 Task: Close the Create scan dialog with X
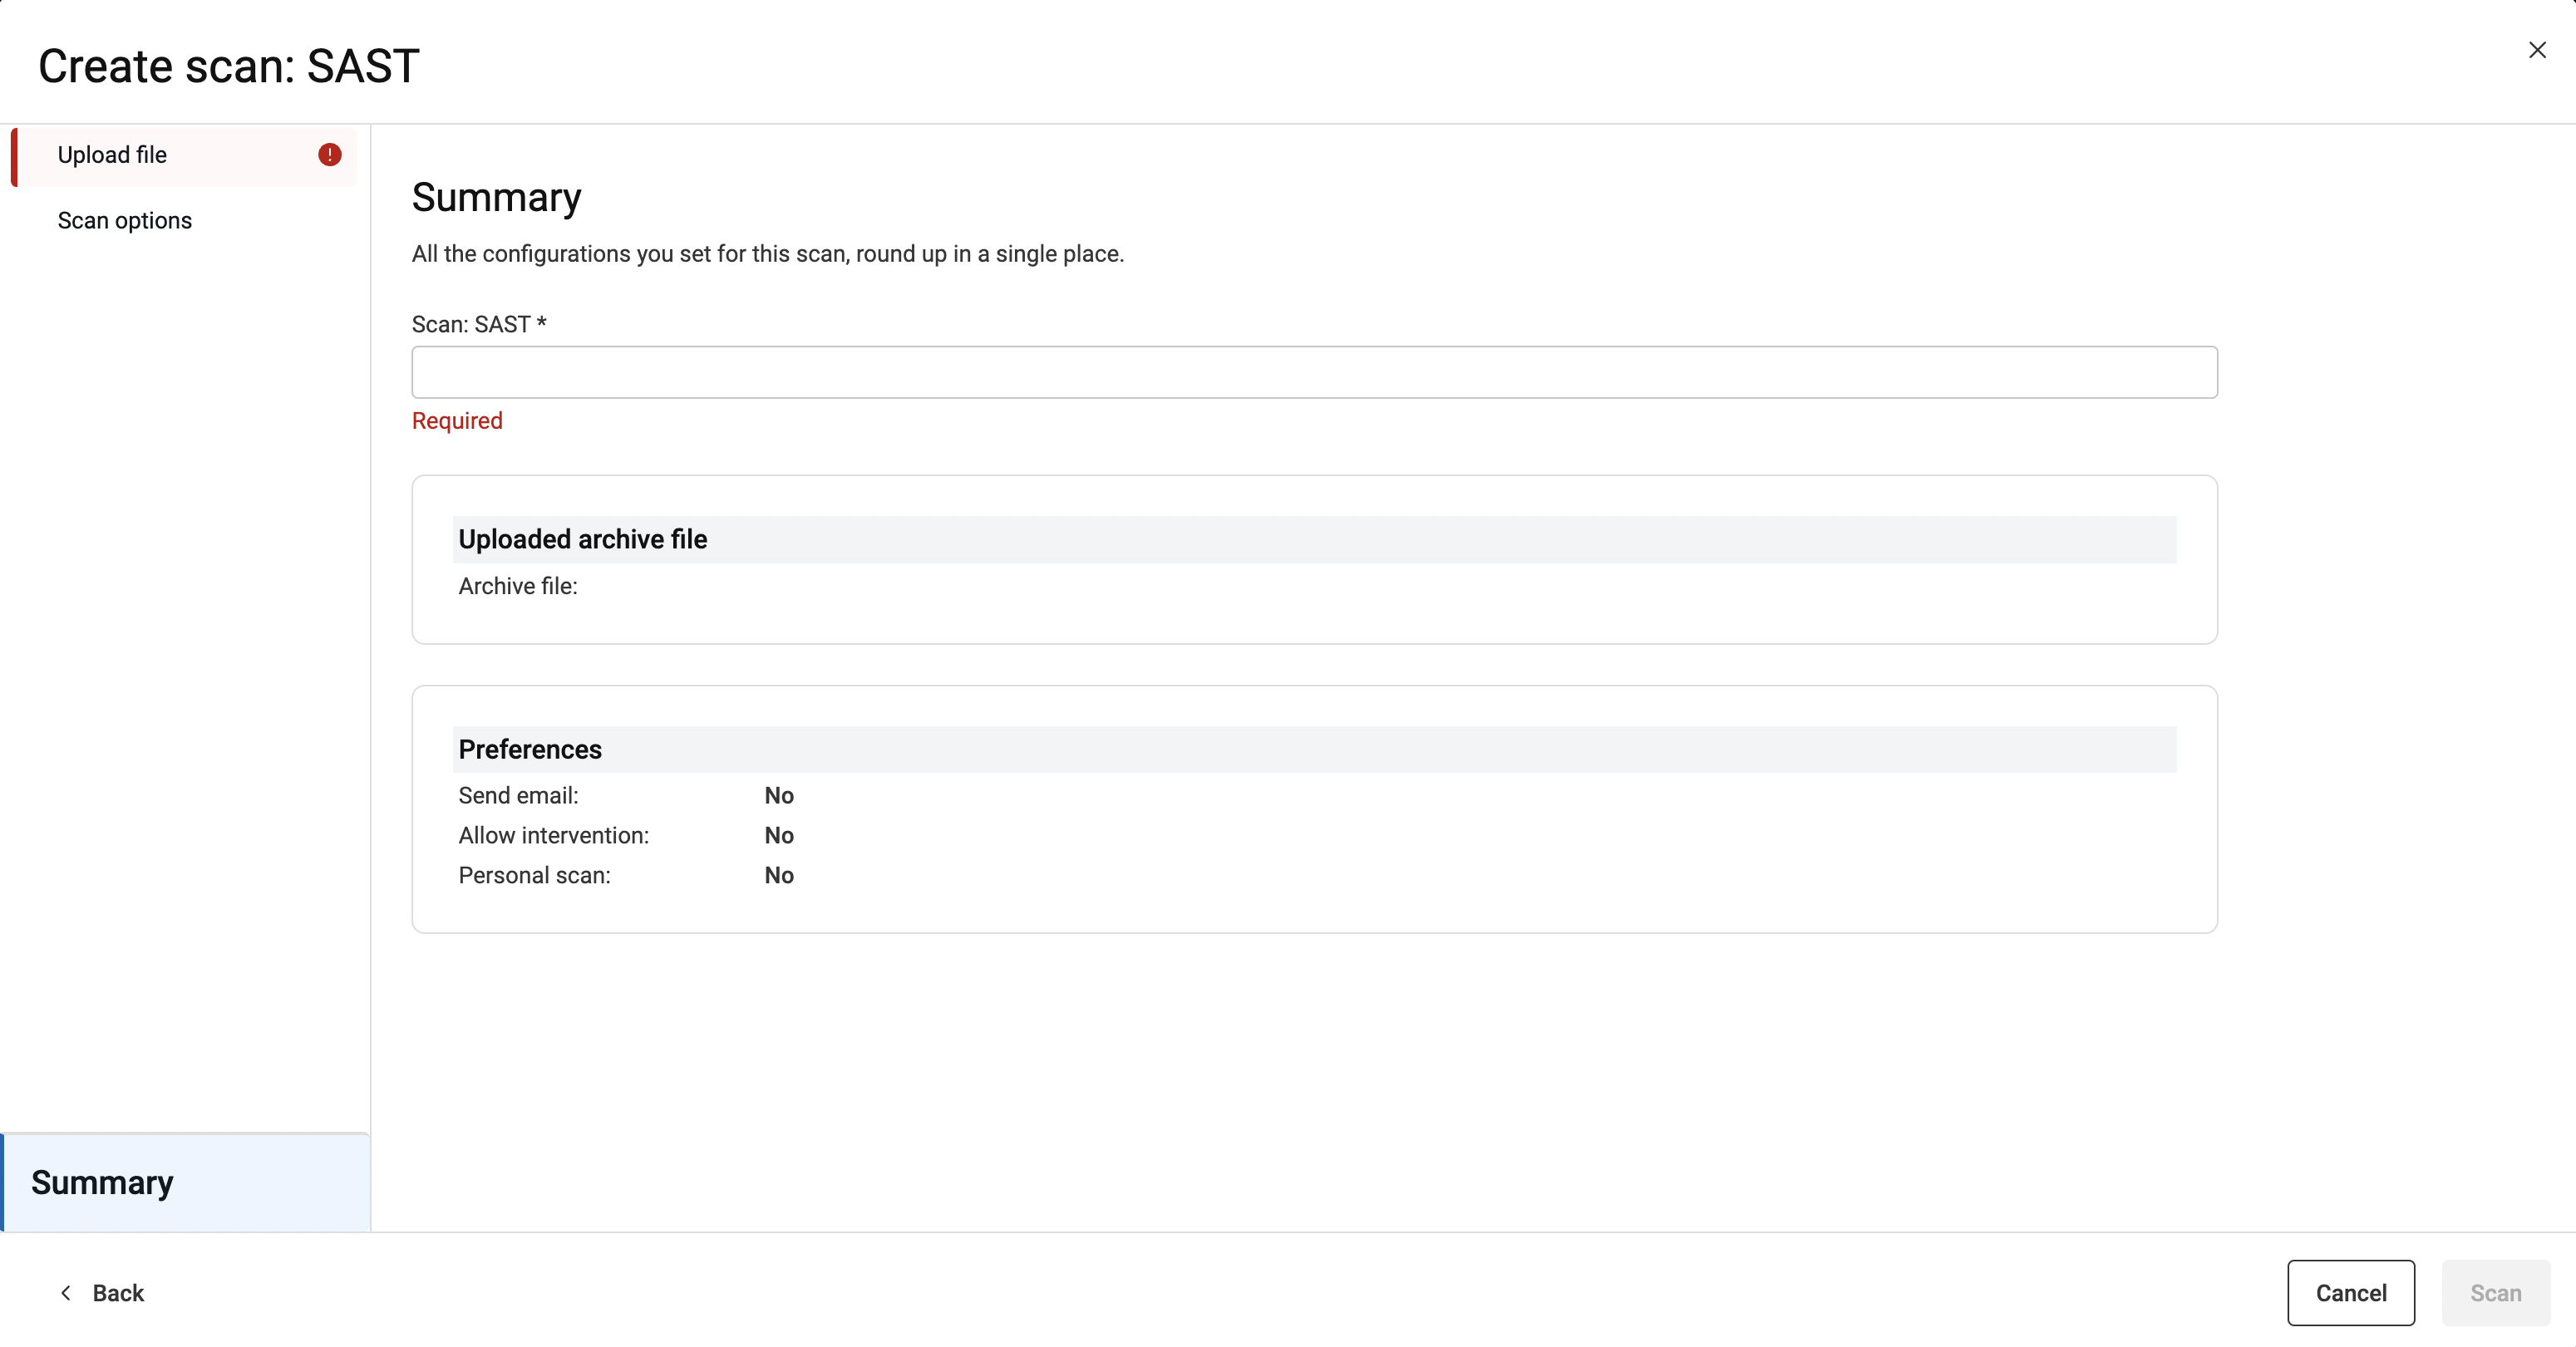coord(2536,50)
